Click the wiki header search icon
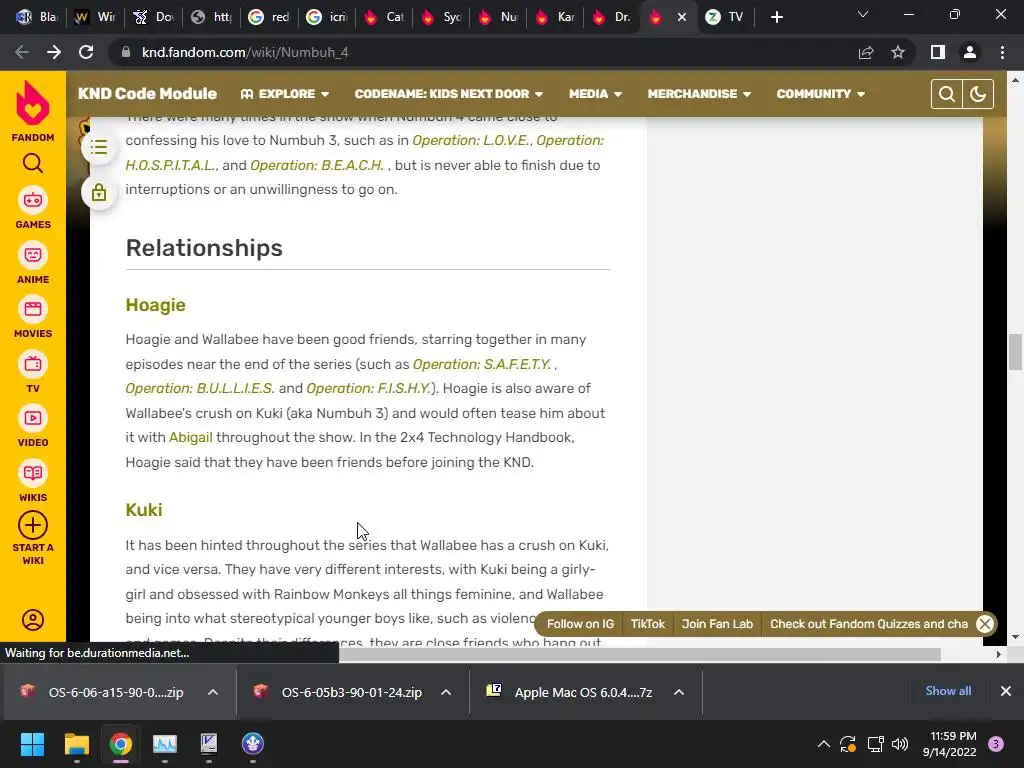The width and height of the screenshot is (1024, 768). [946, 94]
